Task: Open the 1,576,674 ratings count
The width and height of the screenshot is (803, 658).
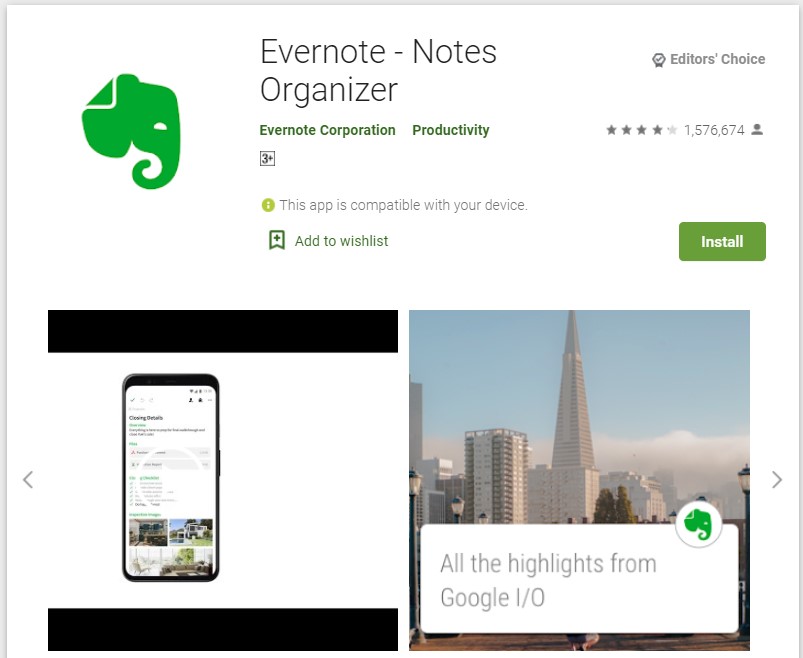Action: click(714, 130)
